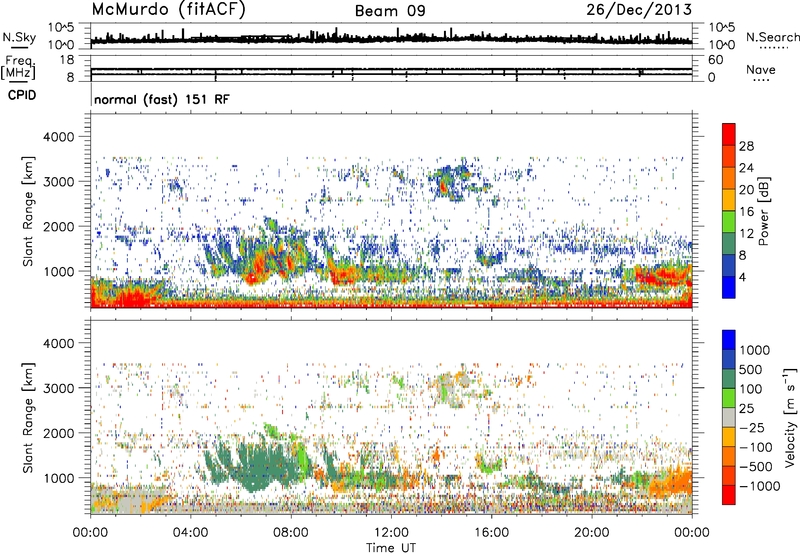
Task: Click the blue top of velocity colorbar
Action: point(729,340)
